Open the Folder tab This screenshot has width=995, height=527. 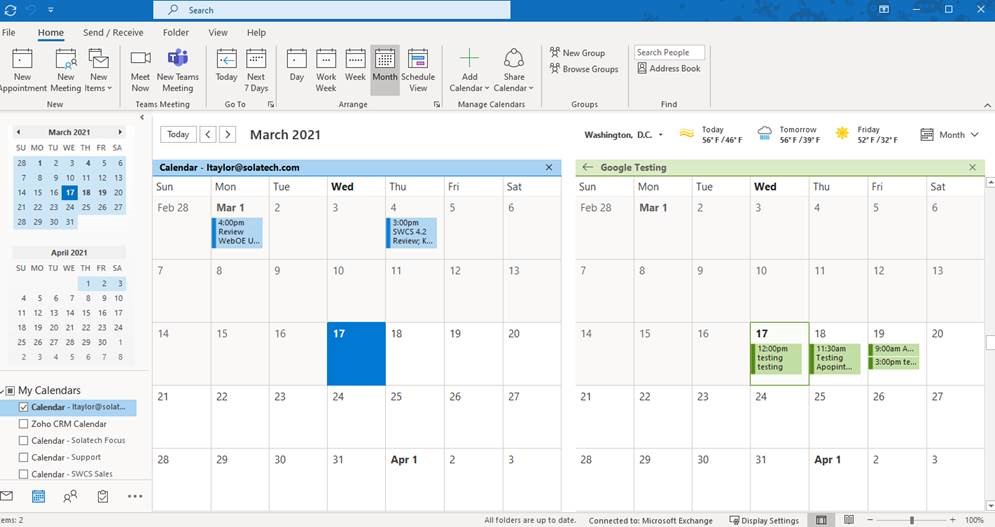coord(176,32)
